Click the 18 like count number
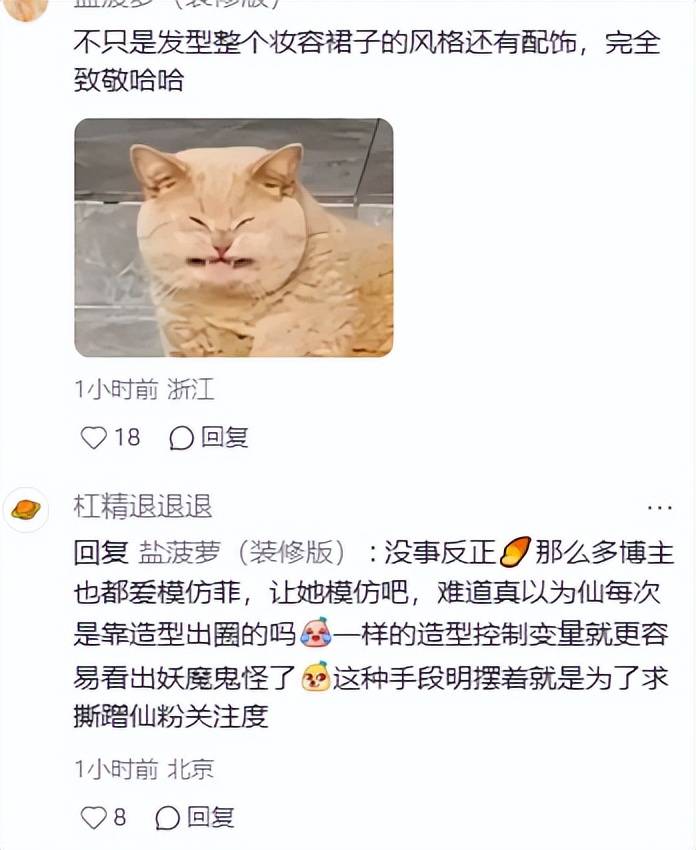The height and width of the screenshot is (850, 696). click(127, 437)
